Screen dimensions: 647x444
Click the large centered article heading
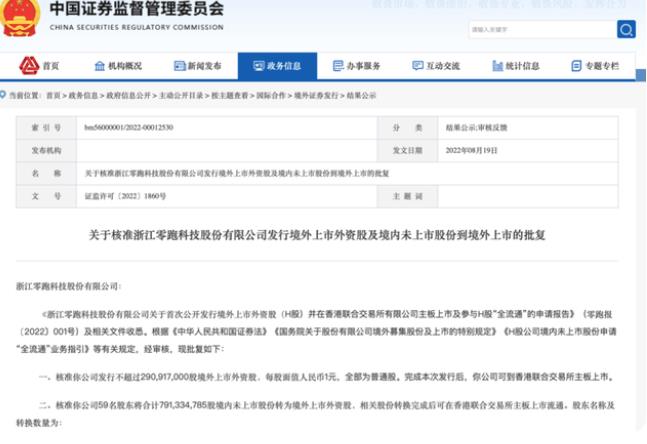pyautogui.click(x=317, y=235)
